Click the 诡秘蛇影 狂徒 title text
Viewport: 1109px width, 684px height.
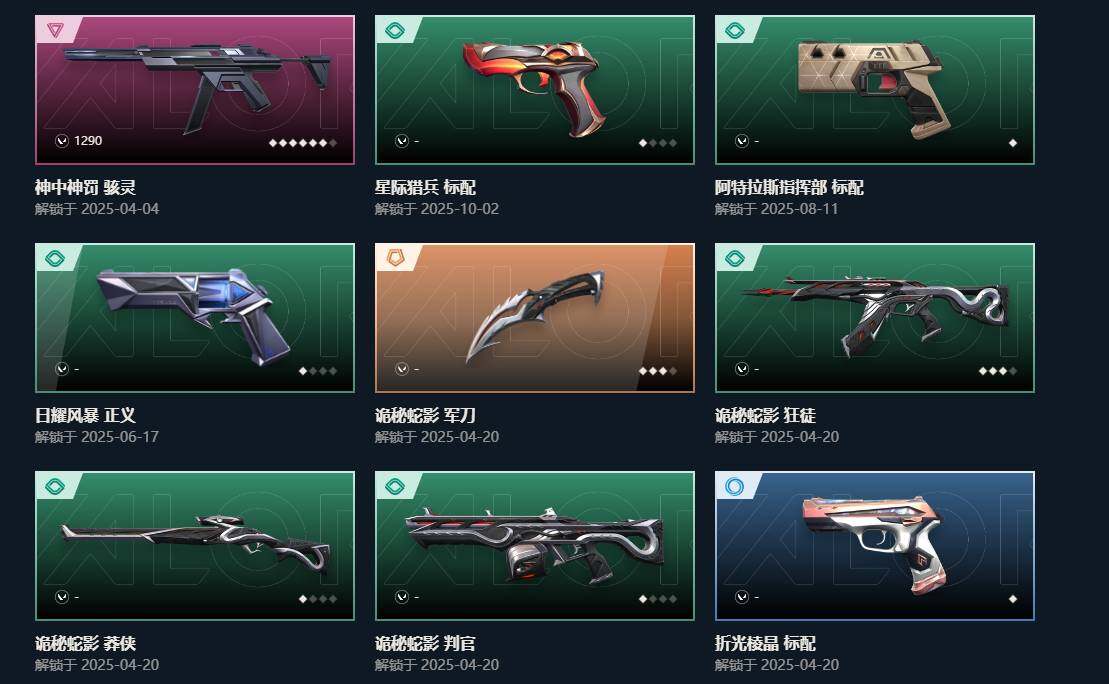pos(765,415)
